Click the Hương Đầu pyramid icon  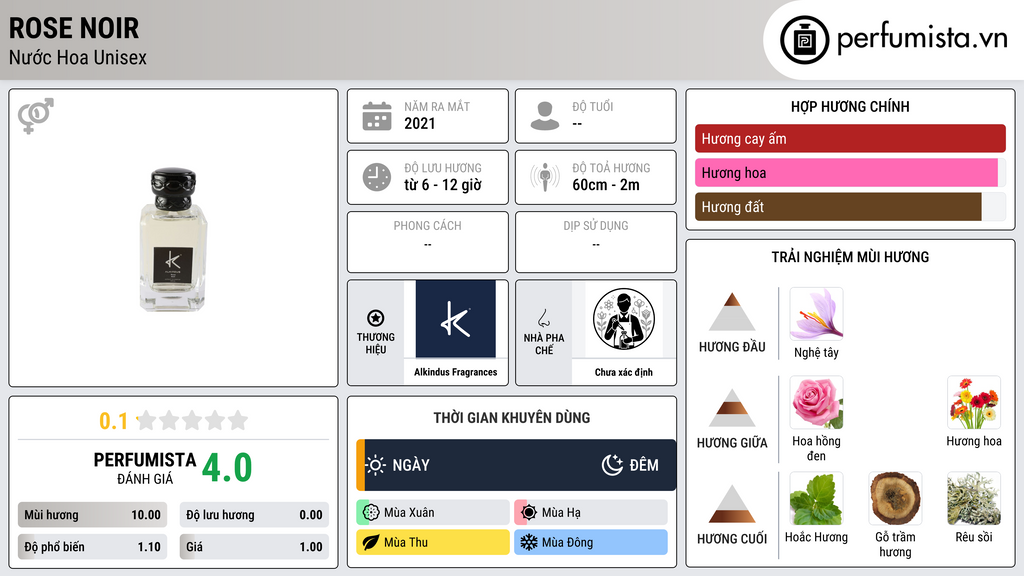coord(732,312)
